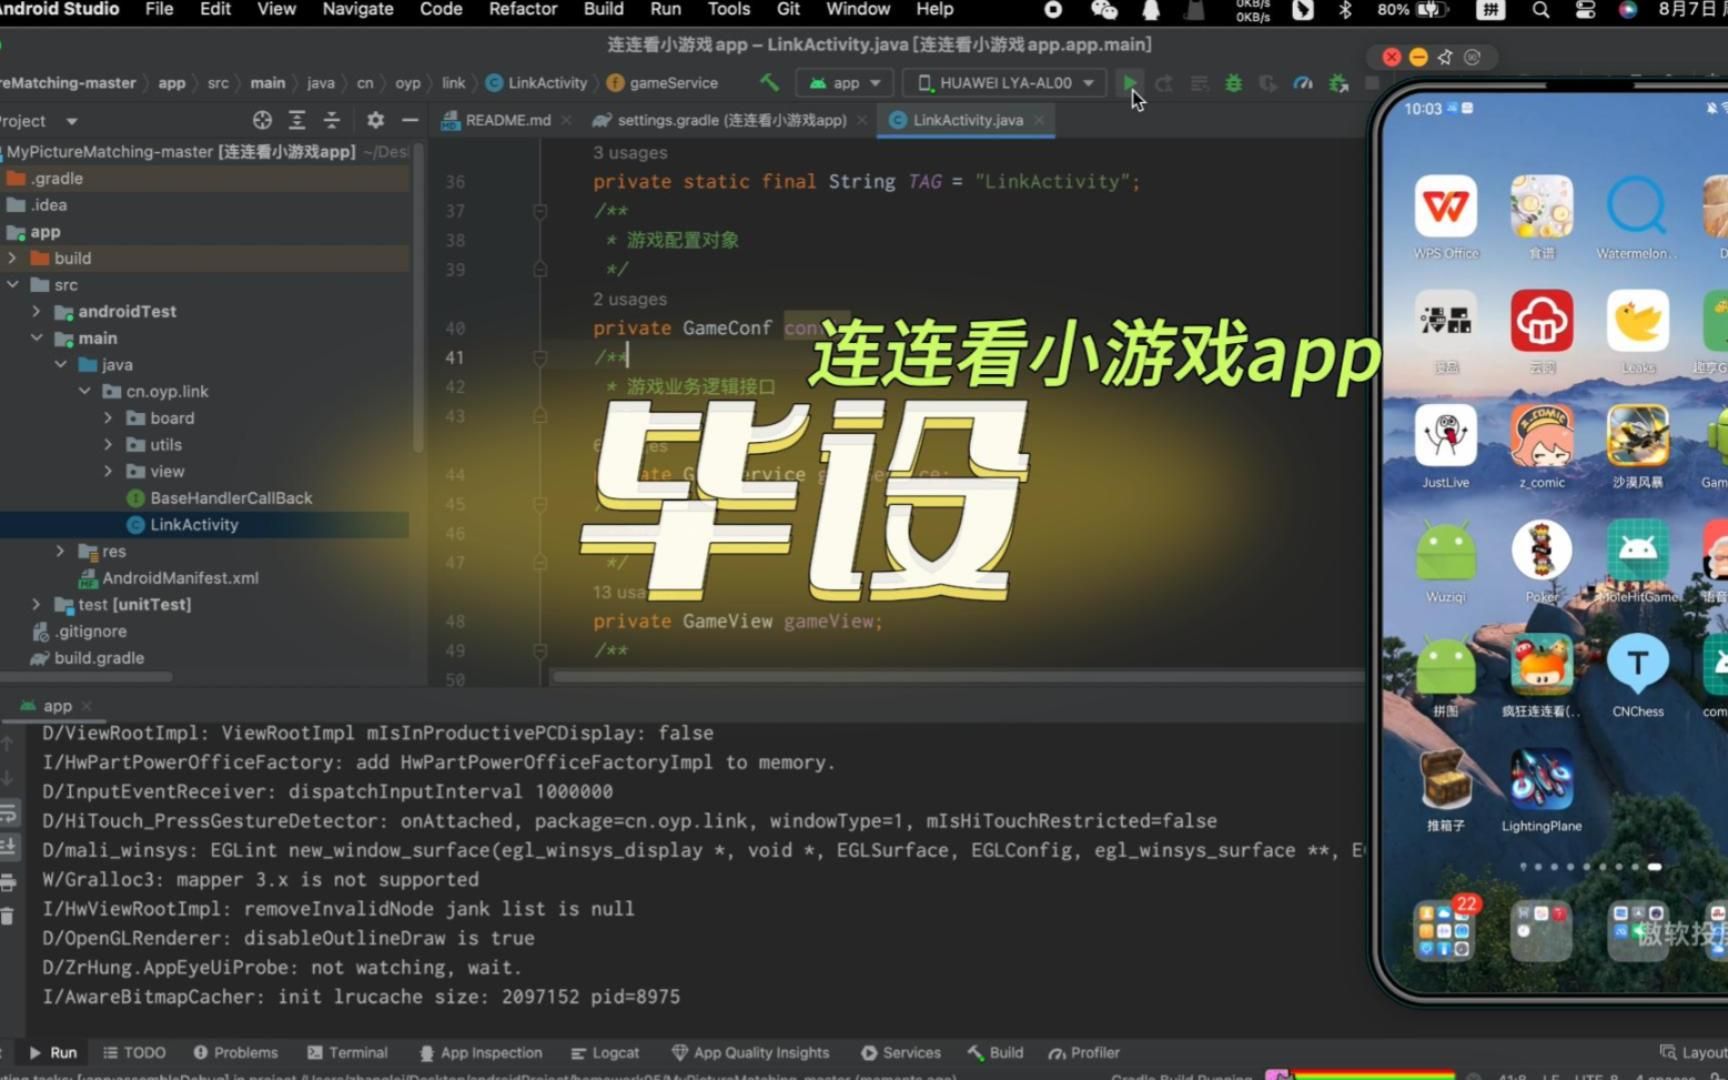Click the Attach debugger to process icon
Image resolution: width=1728 pixels, height=1080 pixels.
coord(1337,83)
